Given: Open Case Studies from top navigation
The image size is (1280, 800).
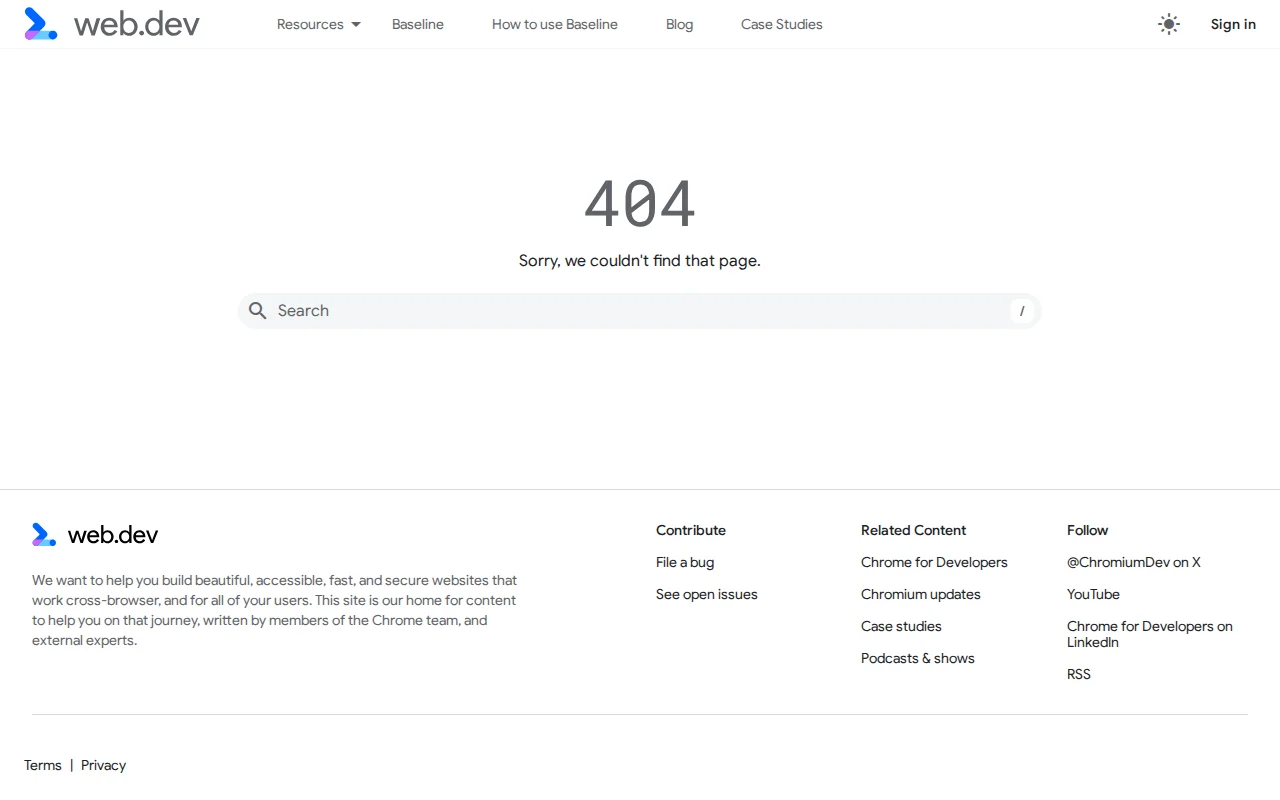Looking at the screenshot, I should point(781,24).
